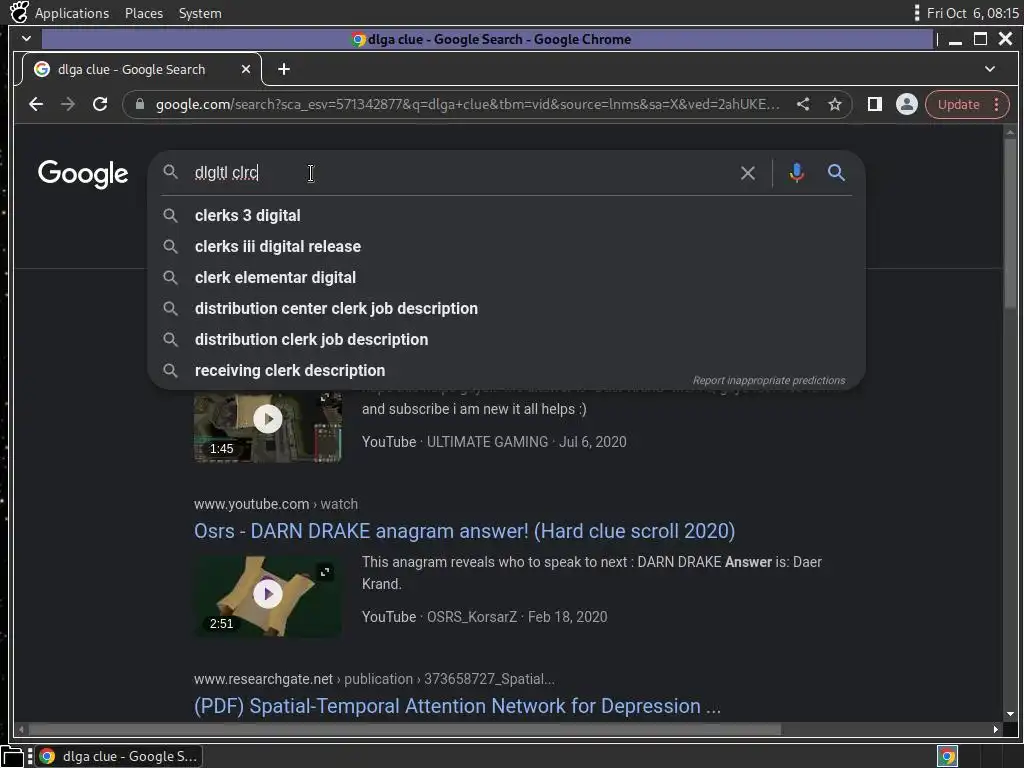Click the Google logo
This screenshot has width=1024, height=768.
(x=83, y=174)
